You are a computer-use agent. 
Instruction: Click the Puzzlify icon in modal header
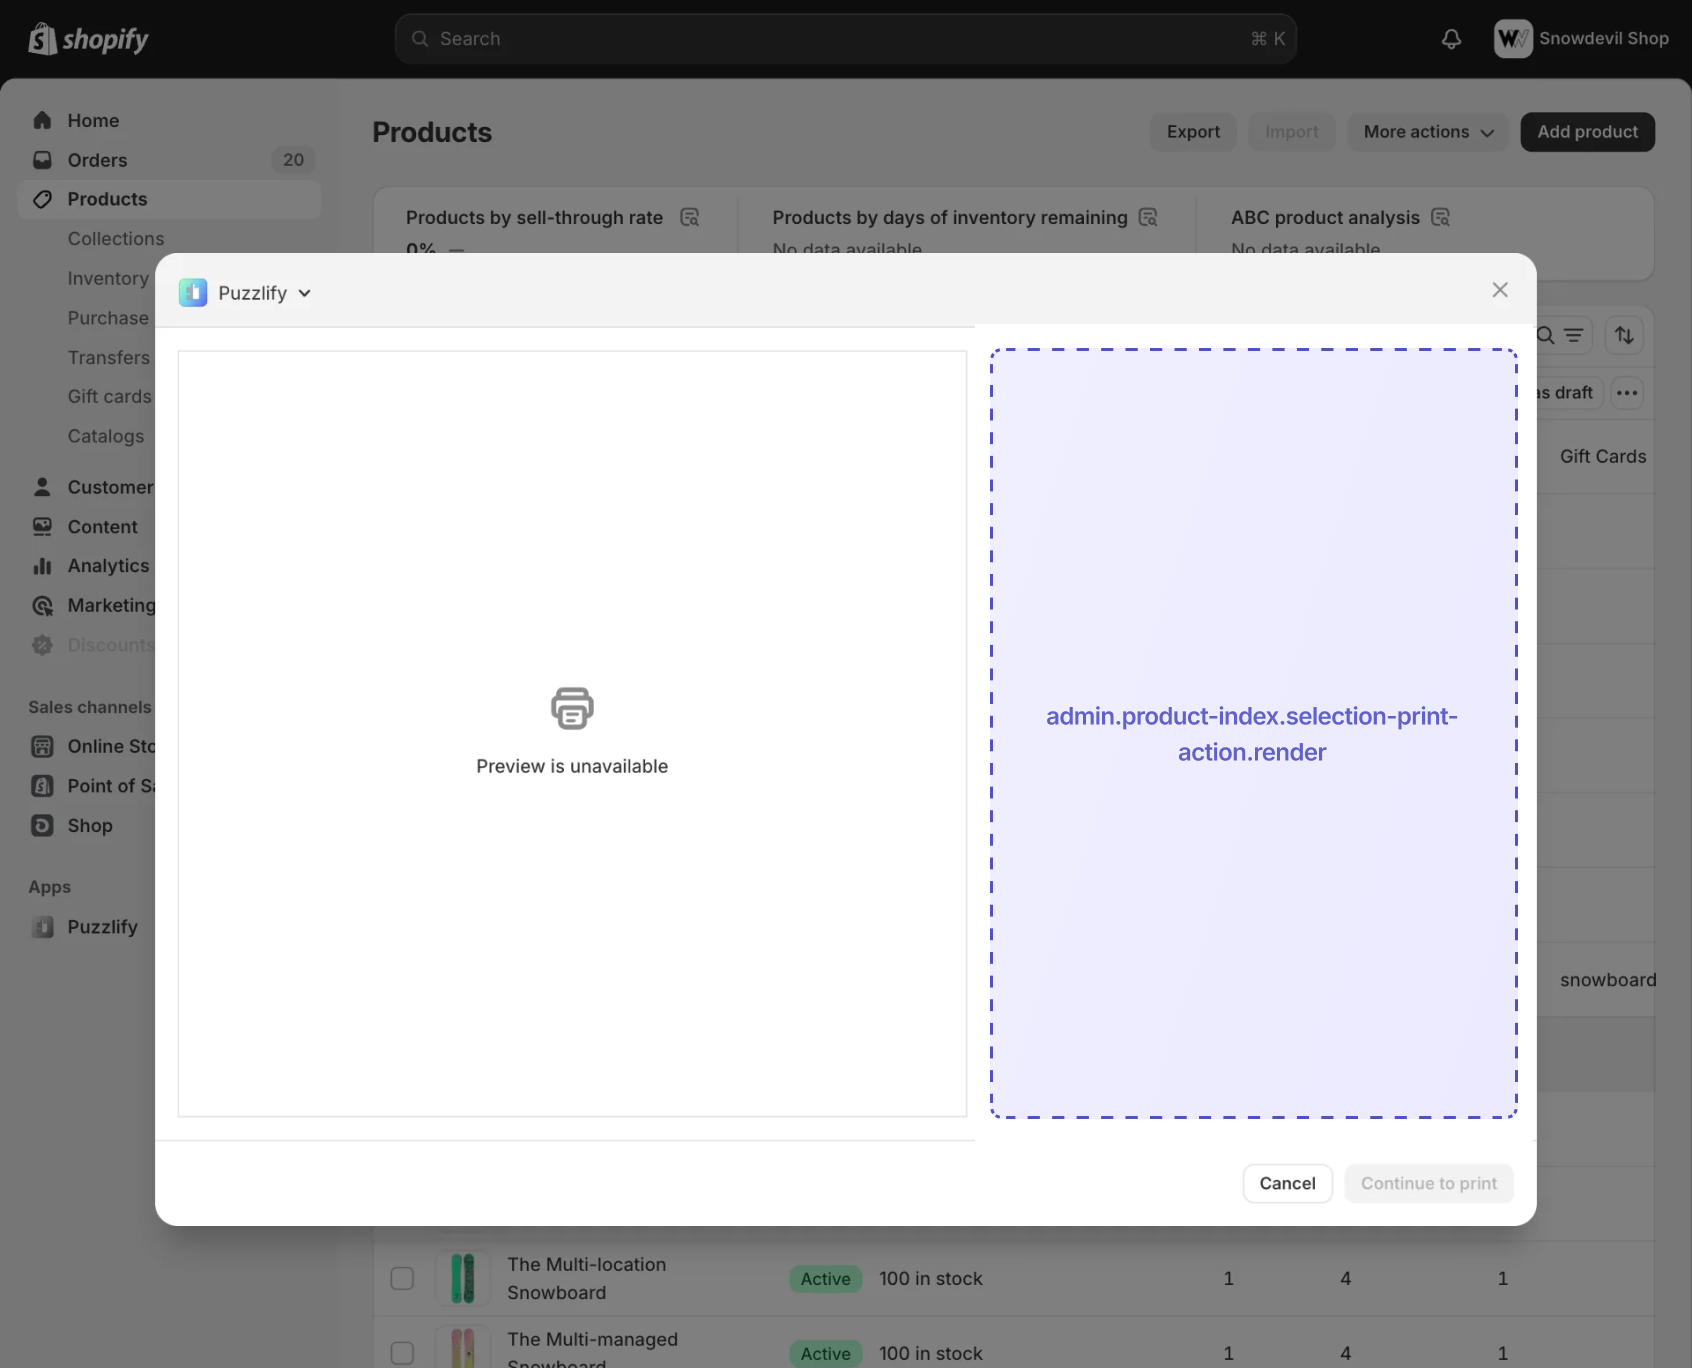tap(193, 293)
